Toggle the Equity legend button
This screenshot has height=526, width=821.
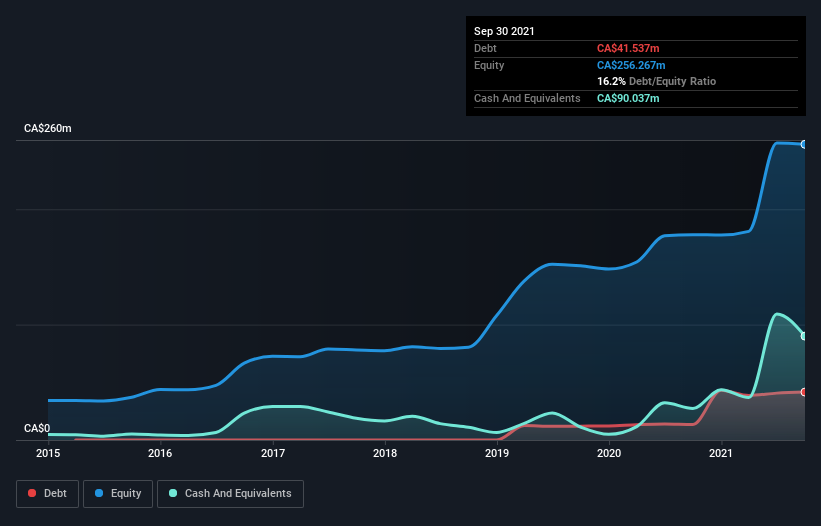pyautogui.click(x=118, y=494)
